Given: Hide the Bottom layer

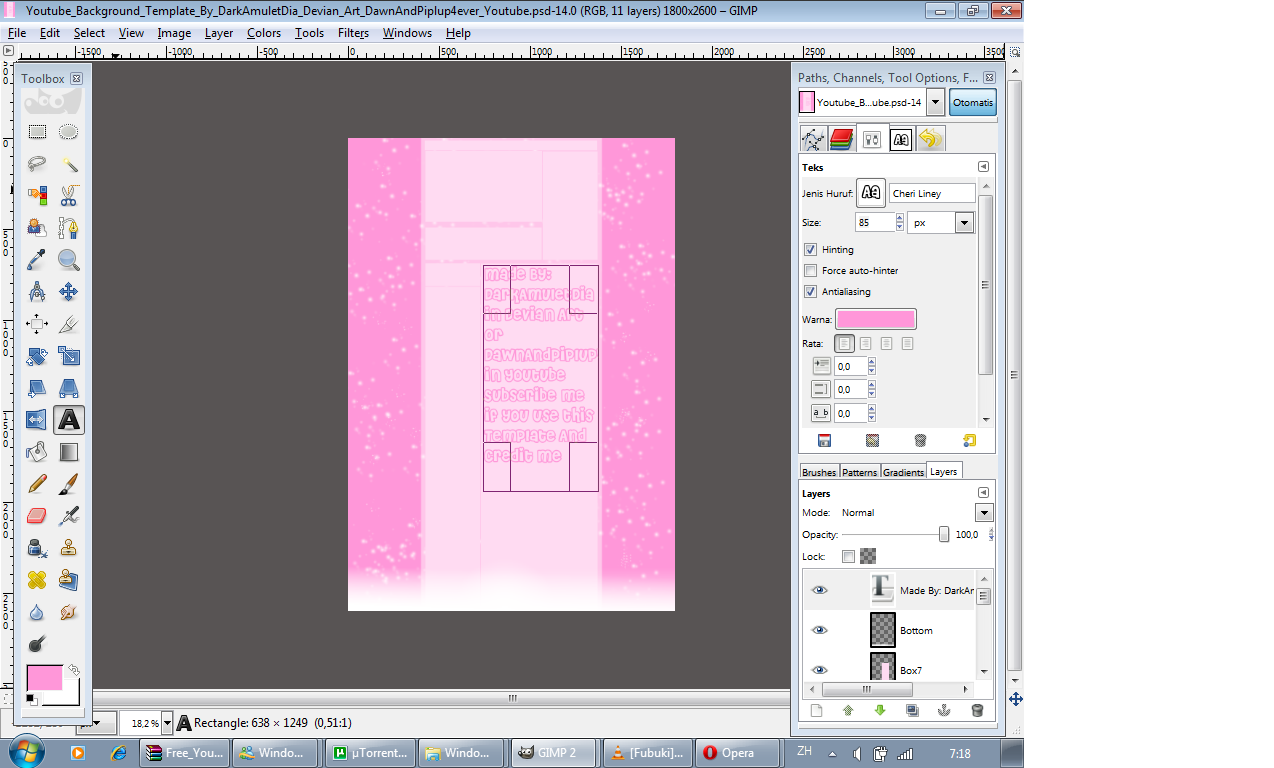Looking at the screenshot, I should (x=820, y=631).
